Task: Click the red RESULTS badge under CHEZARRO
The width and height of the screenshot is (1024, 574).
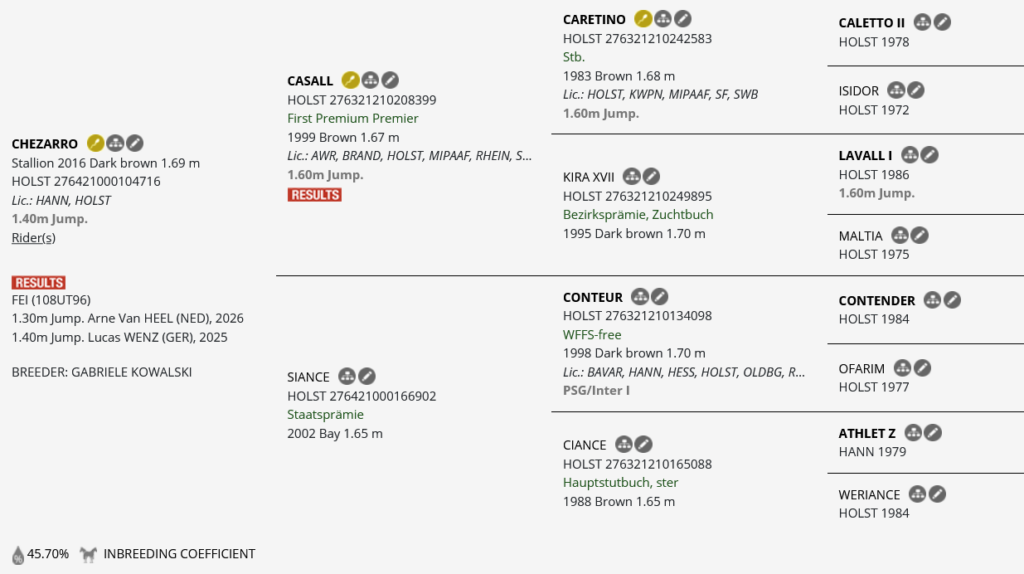Action: 39,283
